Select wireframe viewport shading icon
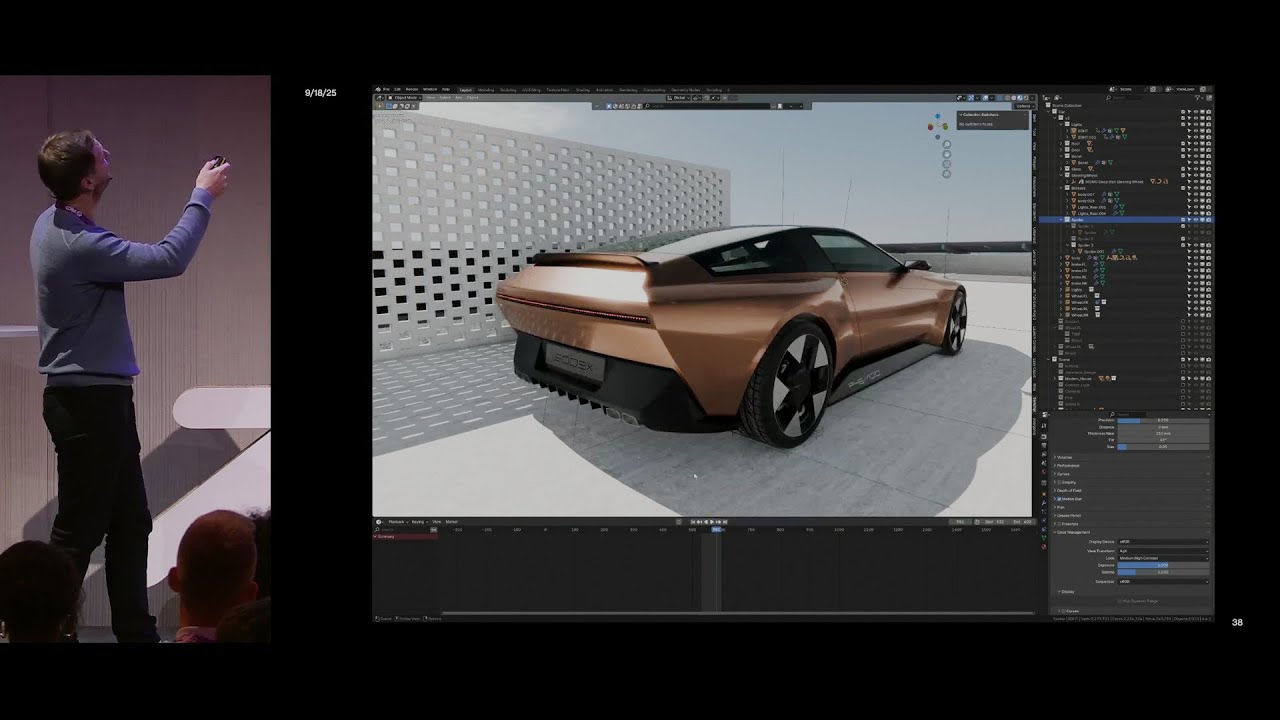 [x=1007, y=98]
